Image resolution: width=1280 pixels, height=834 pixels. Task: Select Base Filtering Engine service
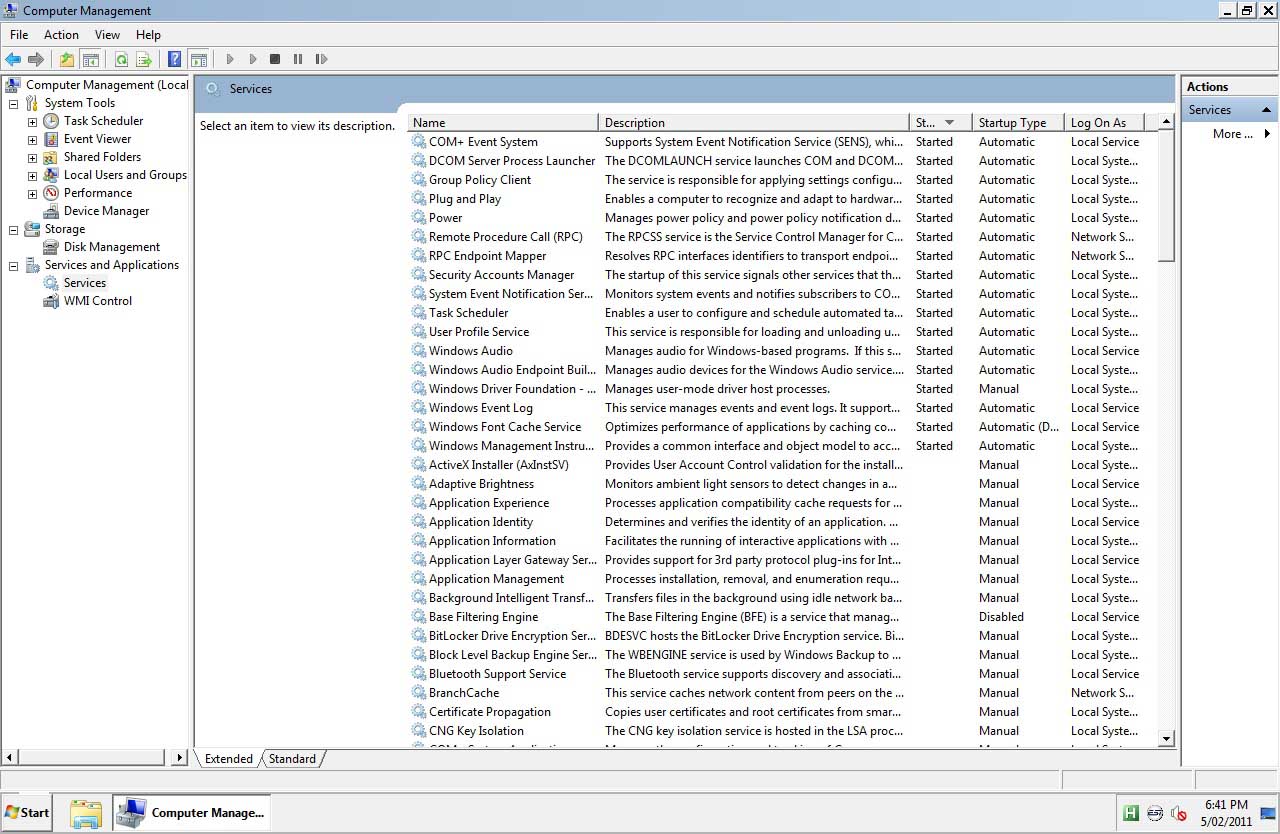coord(782,617)
